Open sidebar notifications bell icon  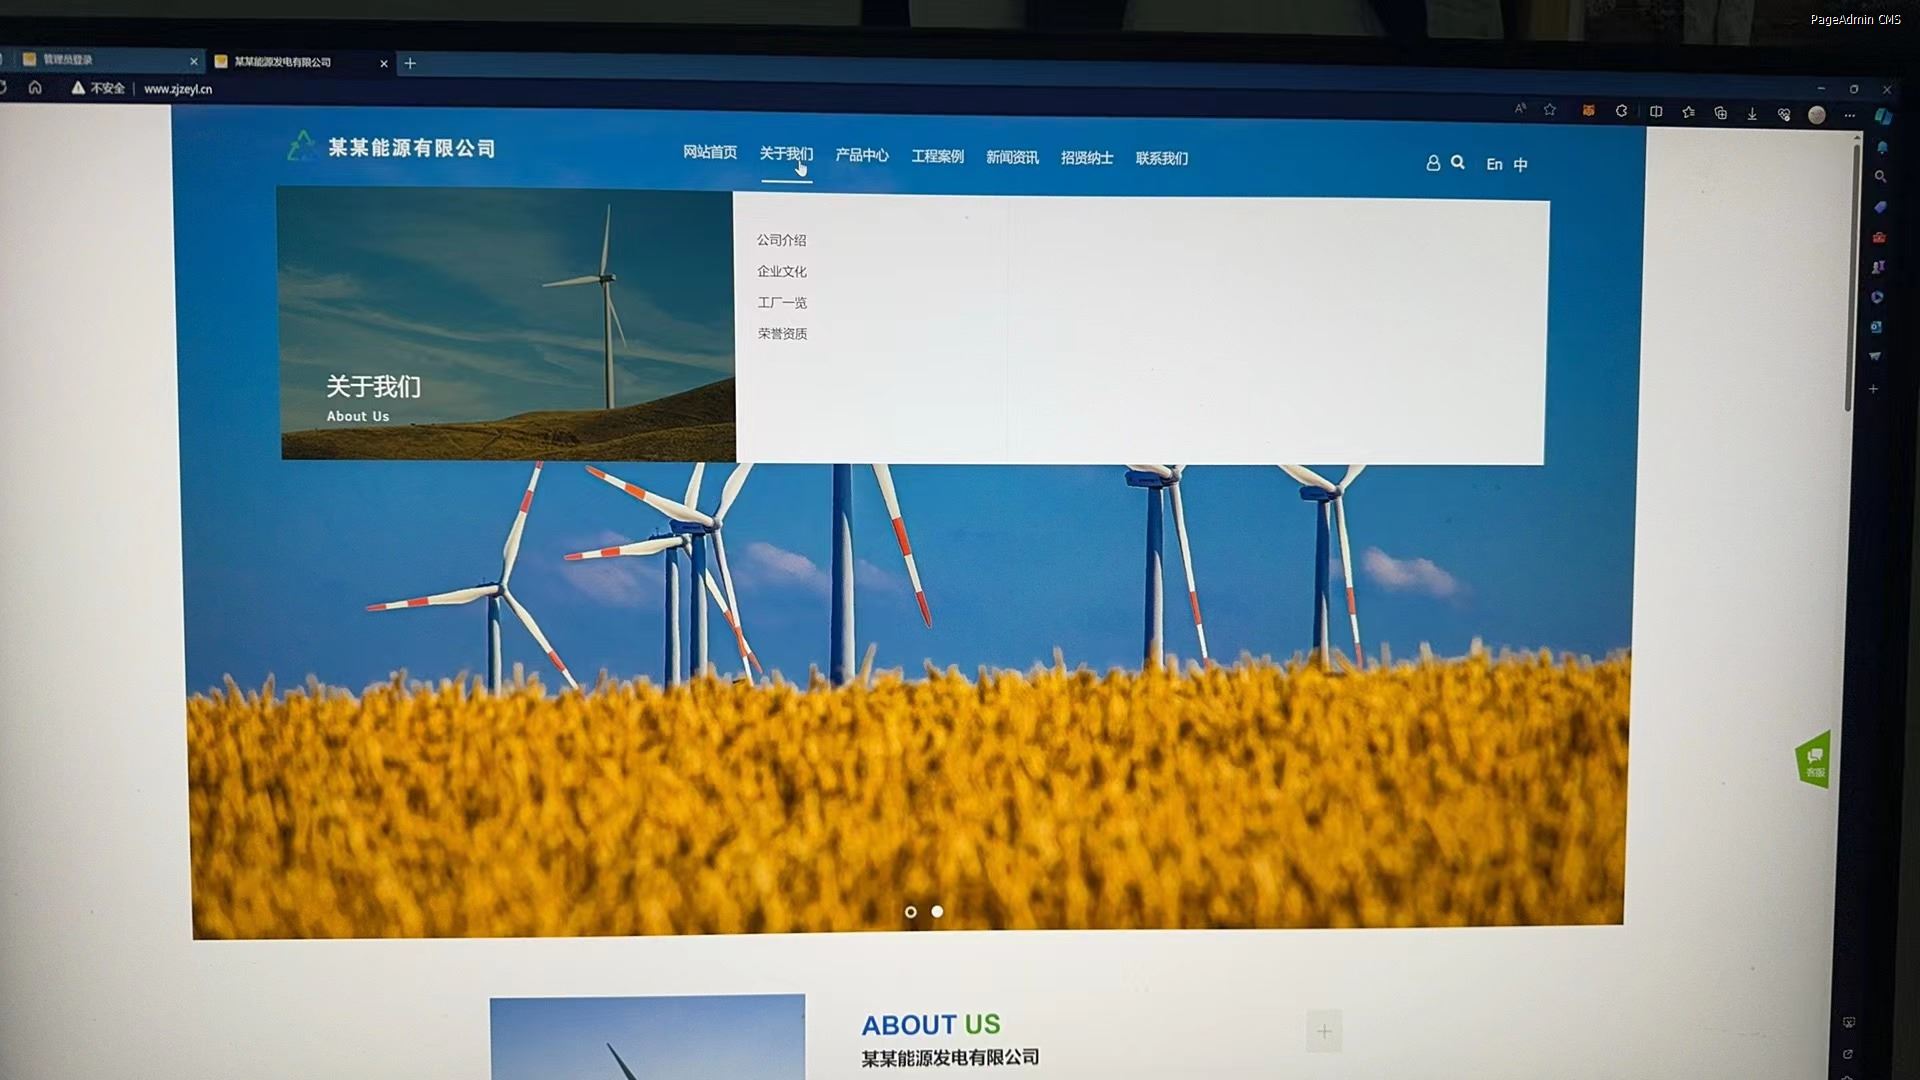click(1882, 148)
